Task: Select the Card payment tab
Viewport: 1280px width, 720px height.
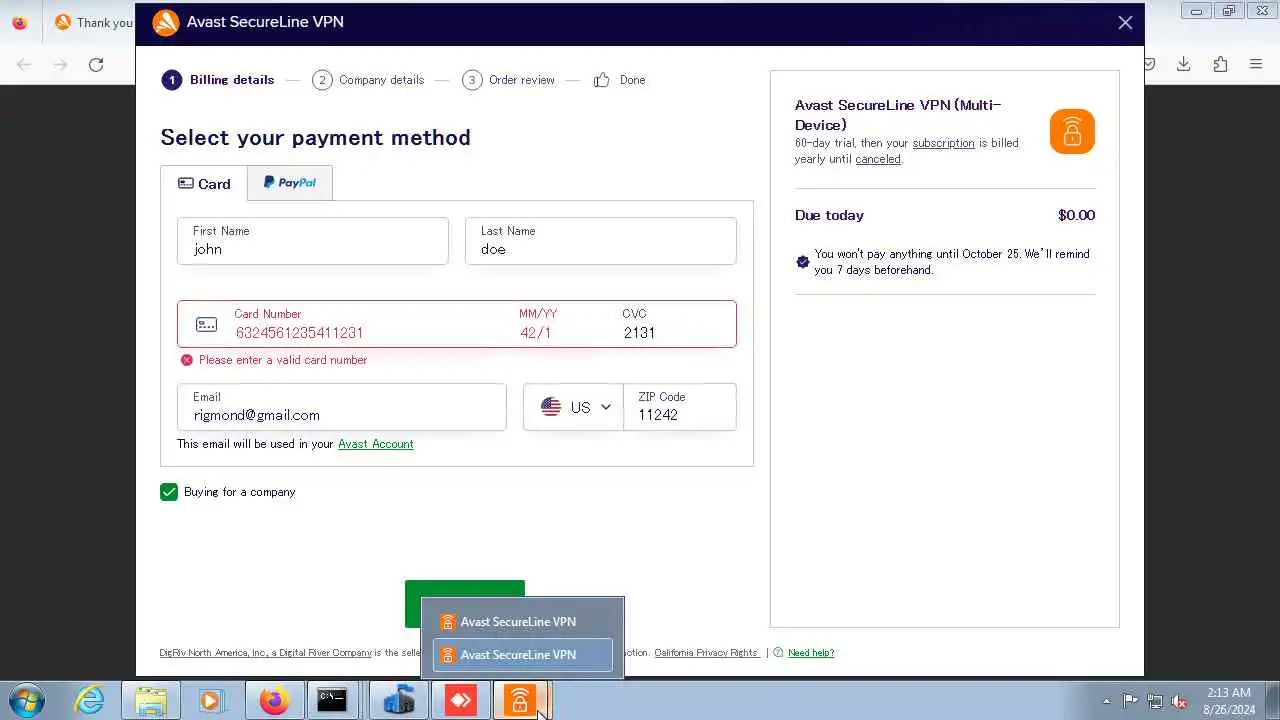Action: coord(204,183)
